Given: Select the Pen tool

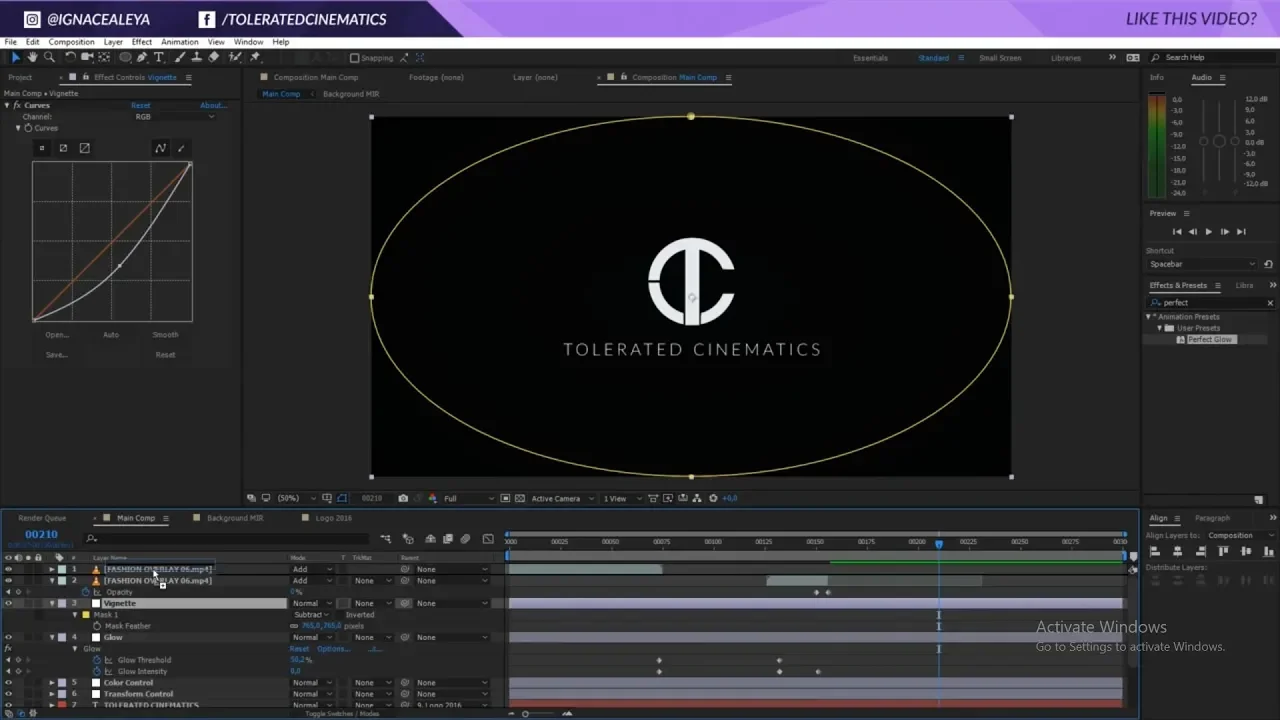Looking at the screenshot, I should click(x=141, y=57).
